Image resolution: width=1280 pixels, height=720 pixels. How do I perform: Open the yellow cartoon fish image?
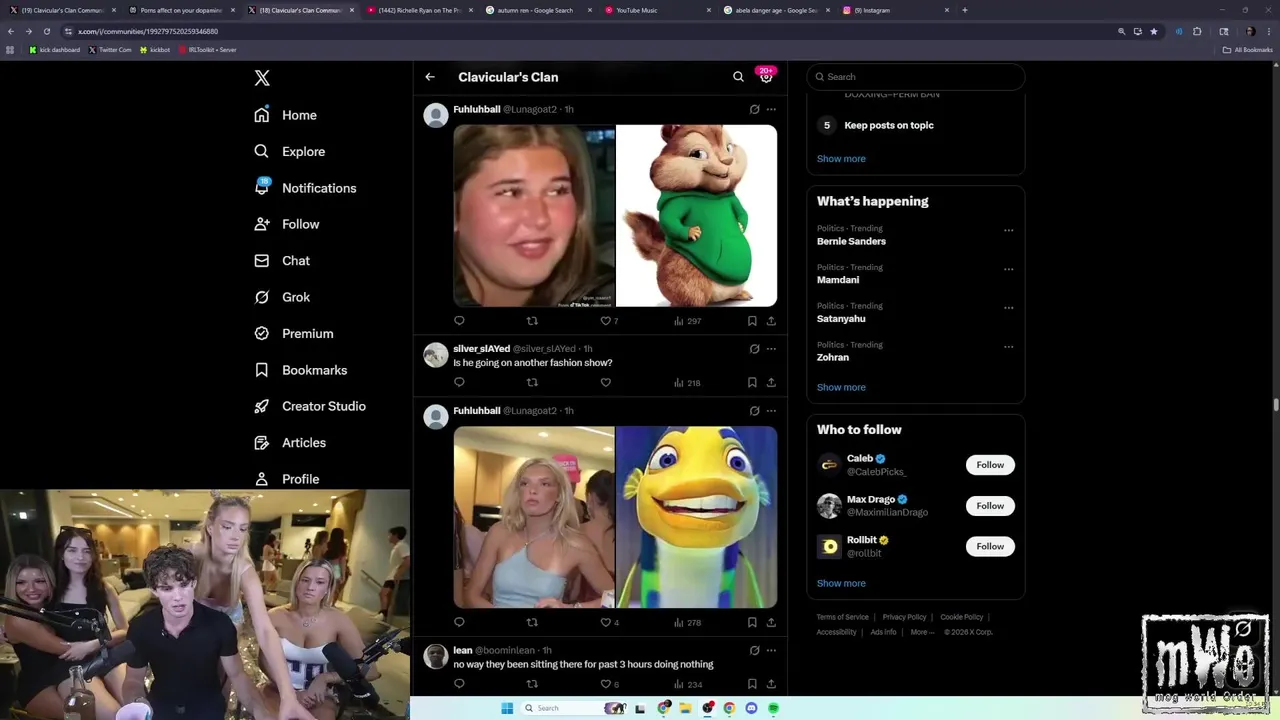tap(696, 517)
